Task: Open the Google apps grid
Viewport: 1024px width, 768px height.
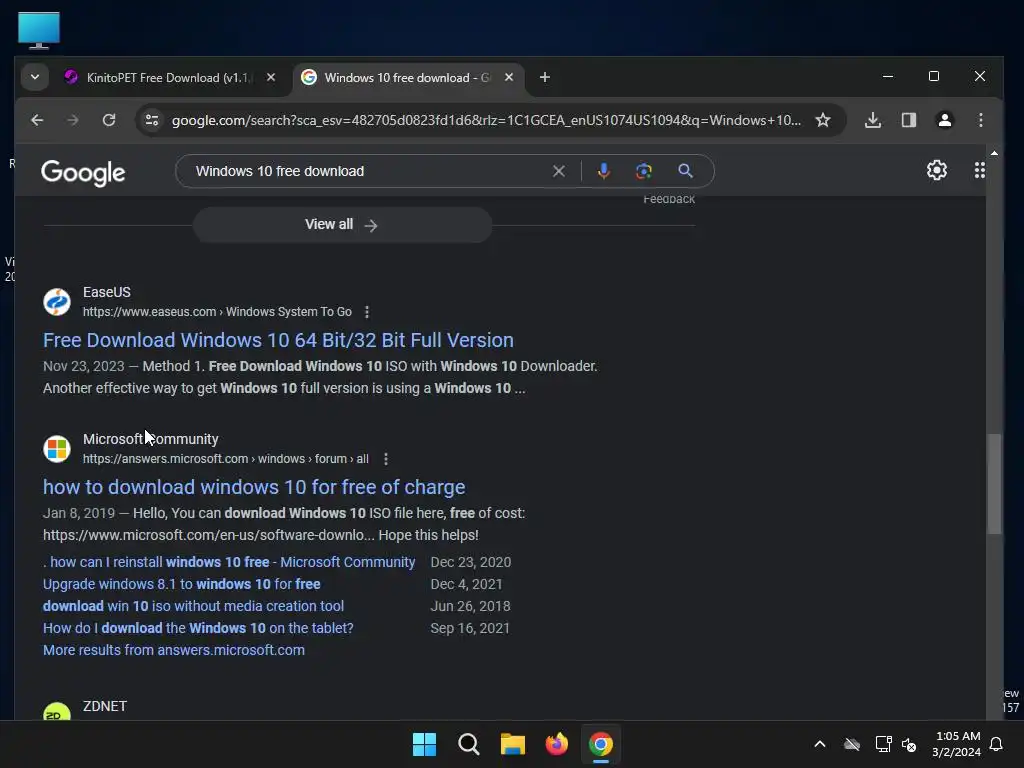Action: click(x=980, y=170)
